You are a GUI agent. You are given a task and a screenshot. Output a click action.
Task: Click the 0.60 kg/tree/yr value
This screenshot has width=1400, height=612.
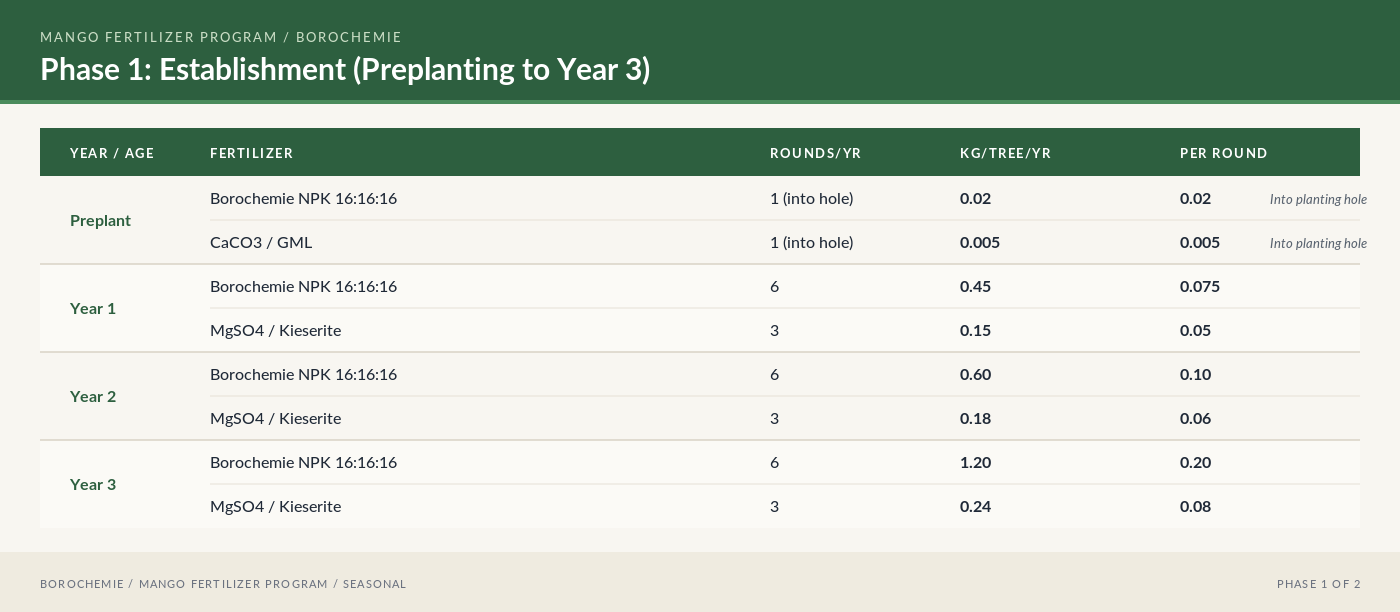point(975,374)
